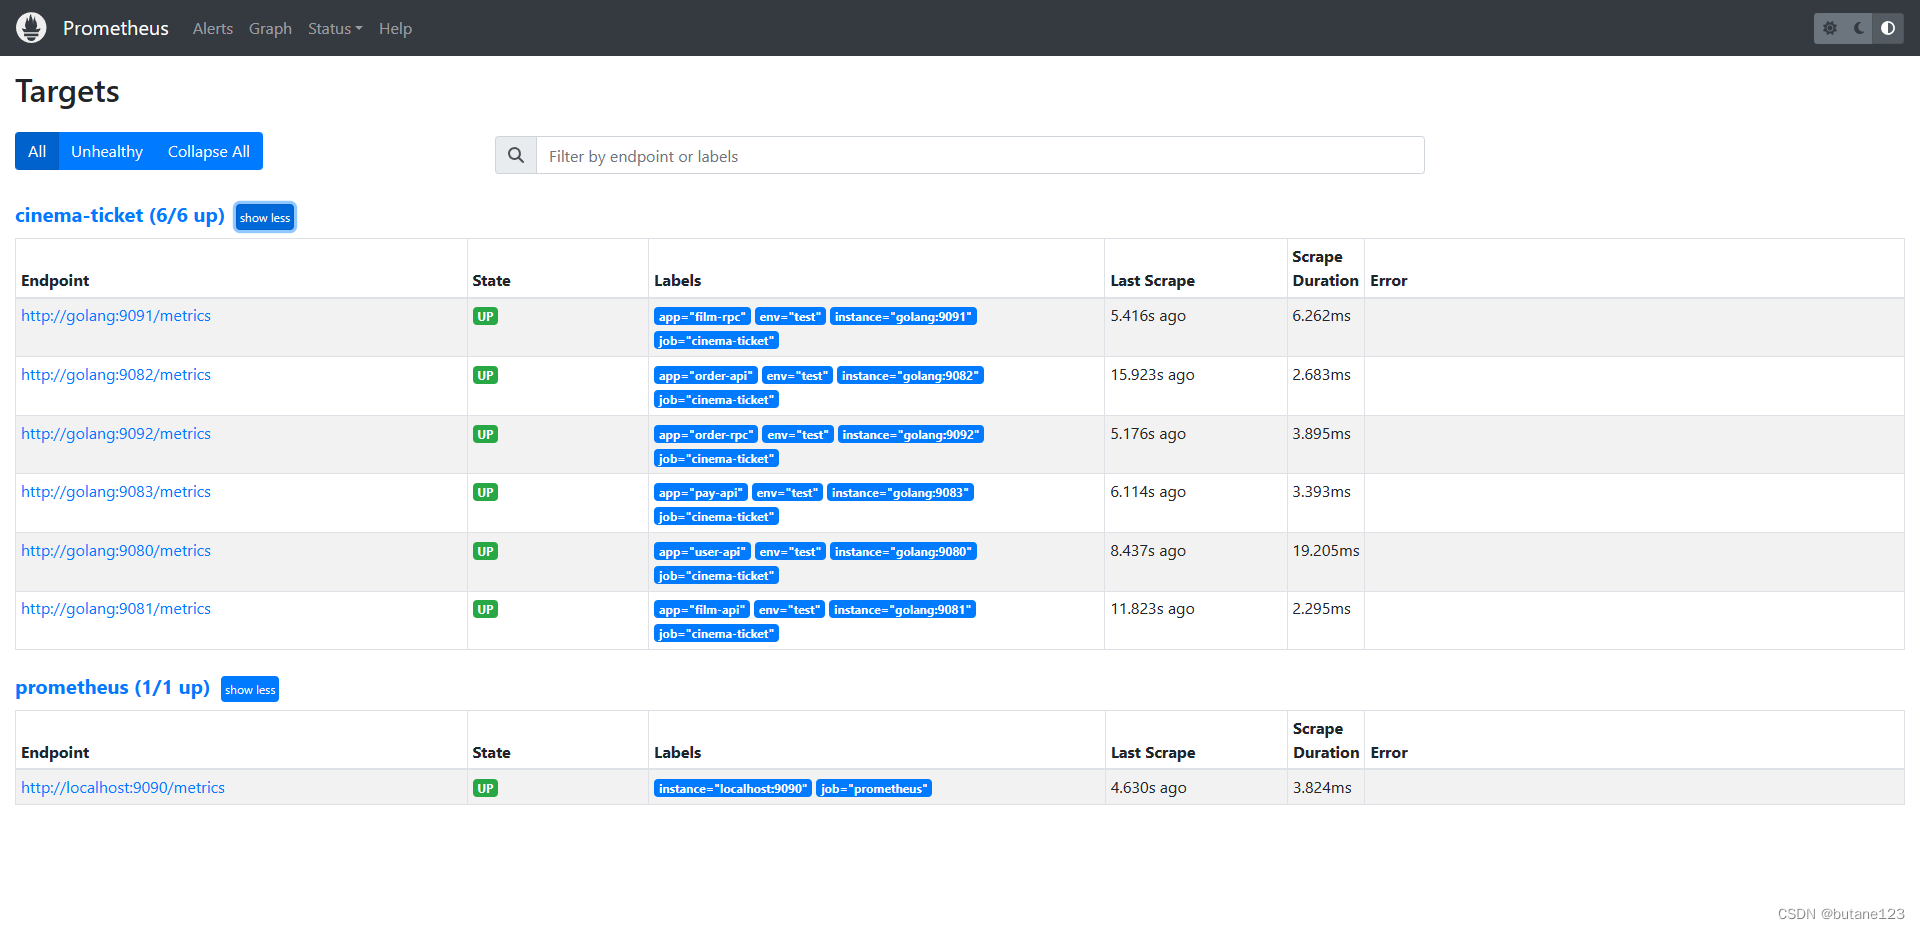
Task: Click the instance="golang:9083" label
Action: 900,492
